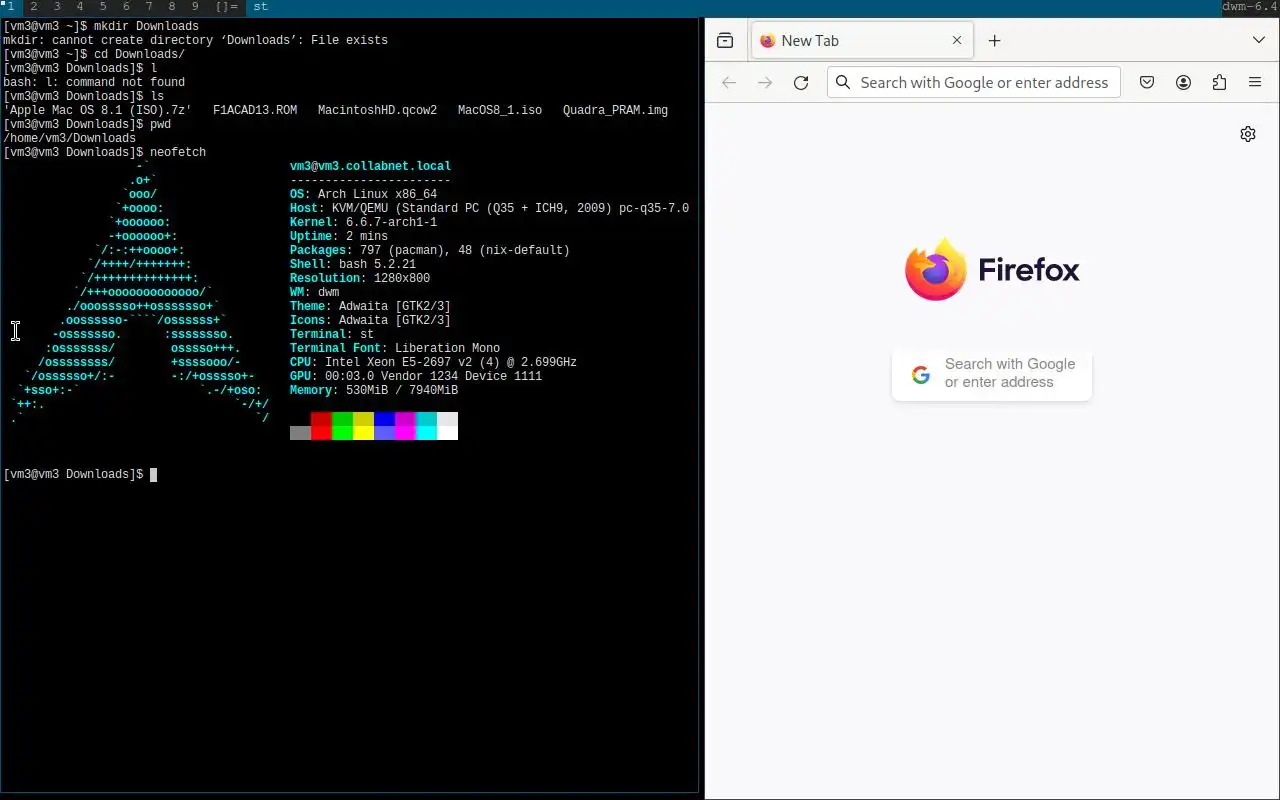Click the GPU: 00:03.0 Vendor 1234 line

tap(416, 377)
